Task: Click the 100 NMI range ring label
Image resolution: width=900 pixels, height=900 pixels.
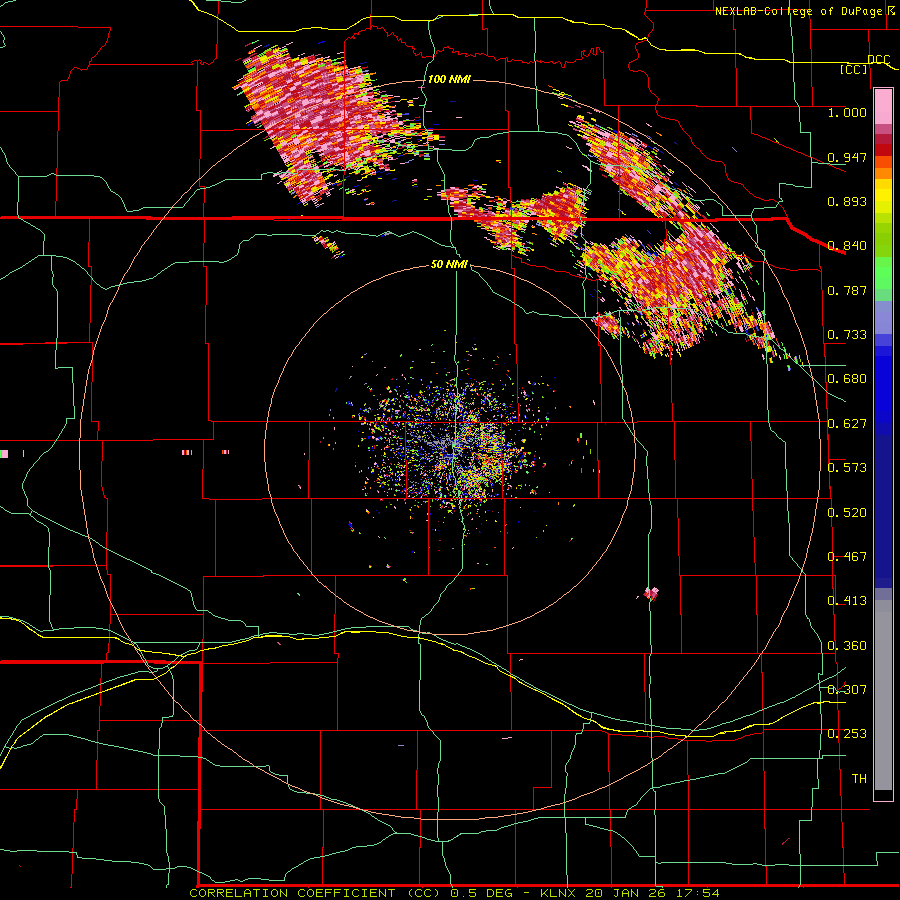Action: click(x=449, y=79)
